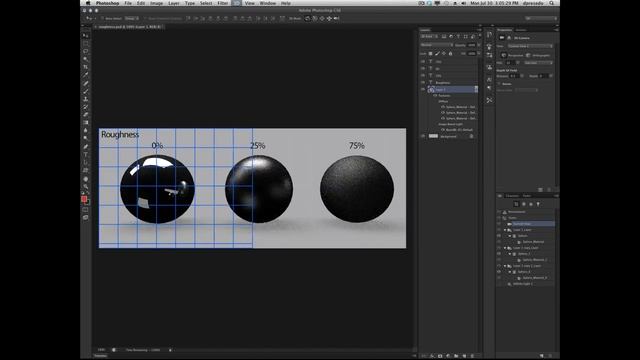The height and width of the screenshot is (360, 640).
Task: Open the Layer menu
Action: 174,3
